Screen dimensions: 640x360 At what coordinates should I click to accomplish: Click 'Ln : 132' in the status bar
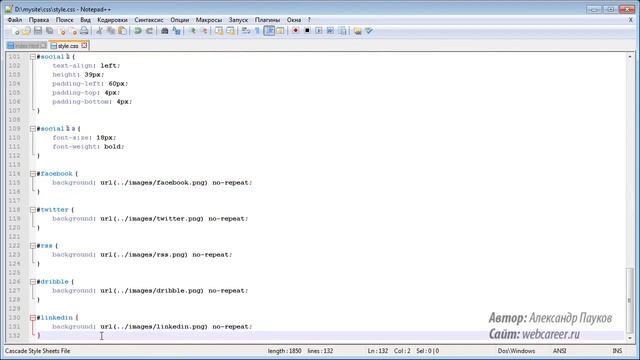[378, 351]
